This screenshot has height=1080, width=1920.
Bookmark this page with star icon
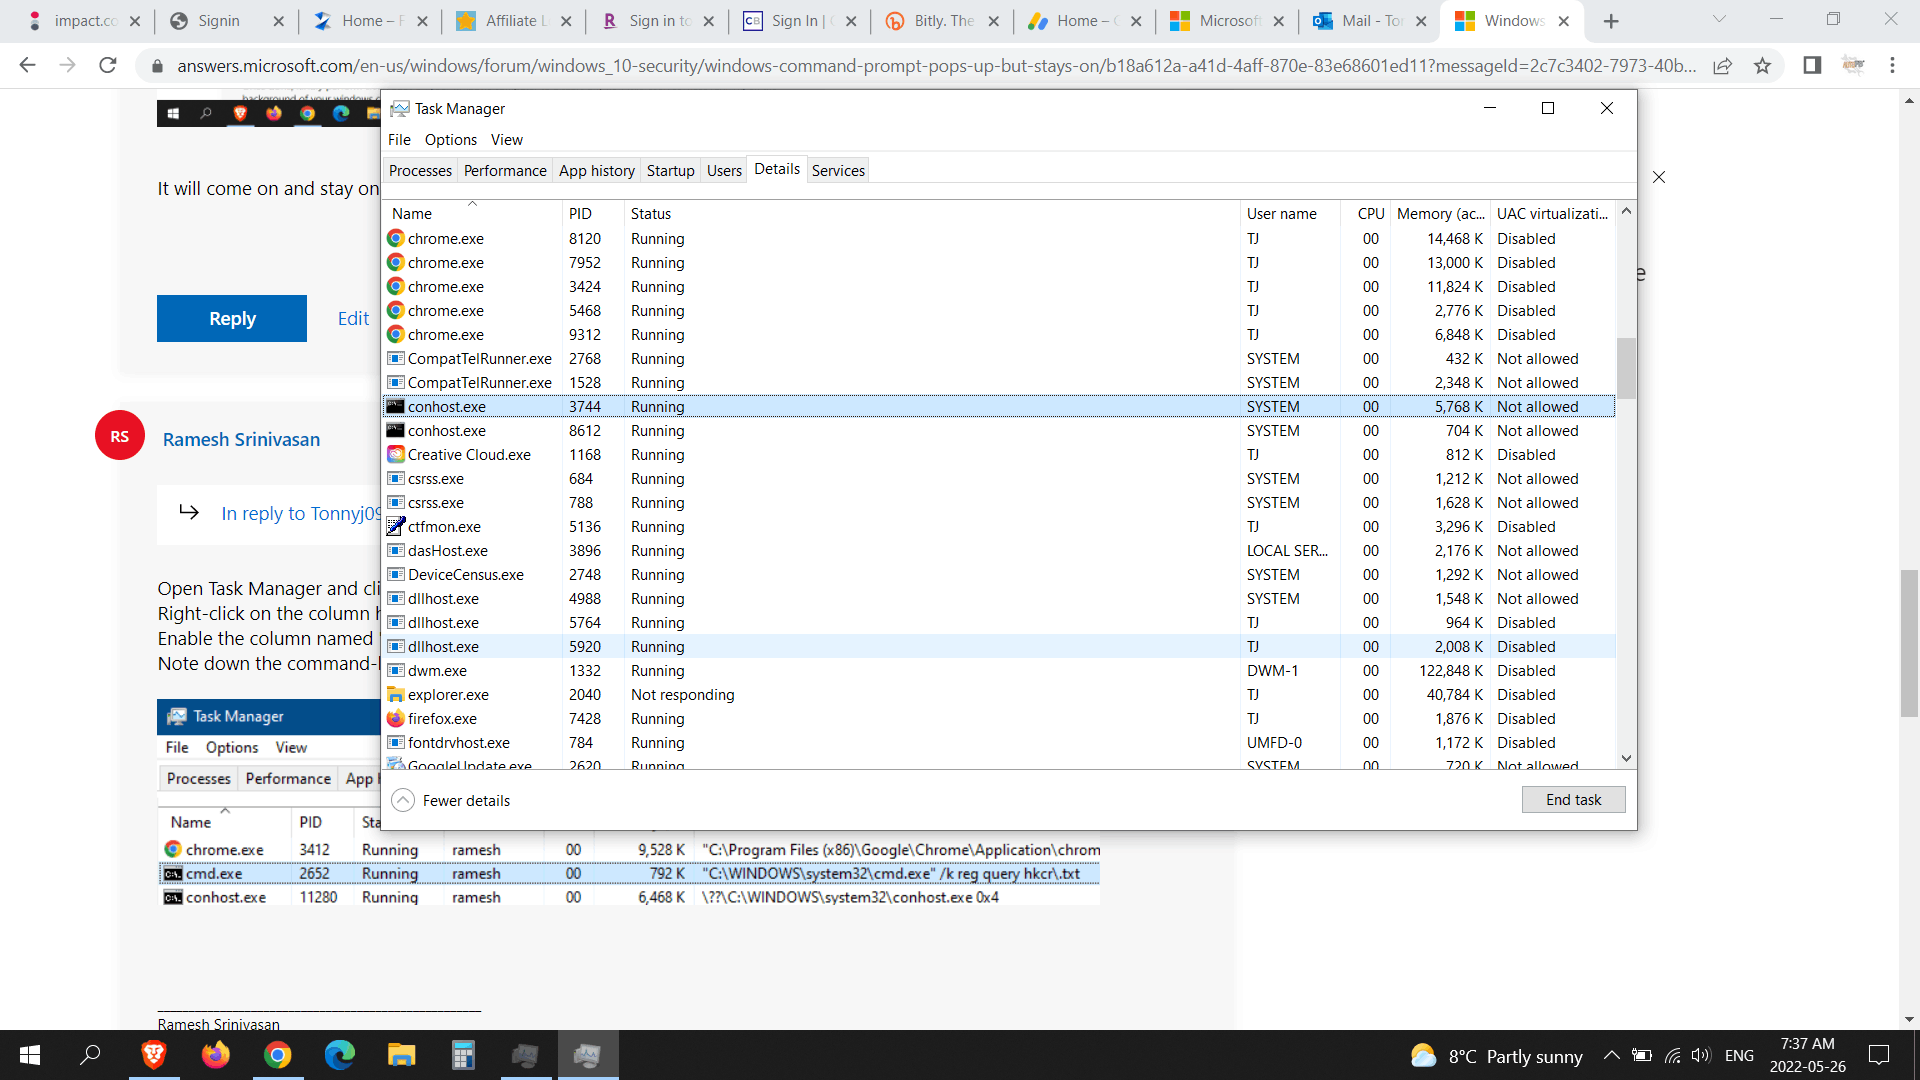(1762, 66)
